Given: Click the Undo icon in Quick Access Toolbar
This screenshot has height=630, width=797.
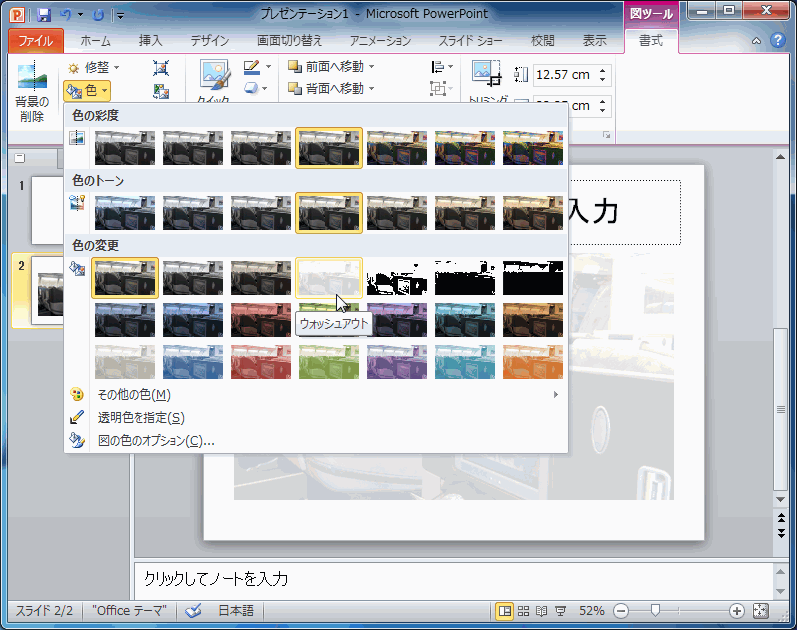Looking at the screenshot, I should click(x=66, y=15).
